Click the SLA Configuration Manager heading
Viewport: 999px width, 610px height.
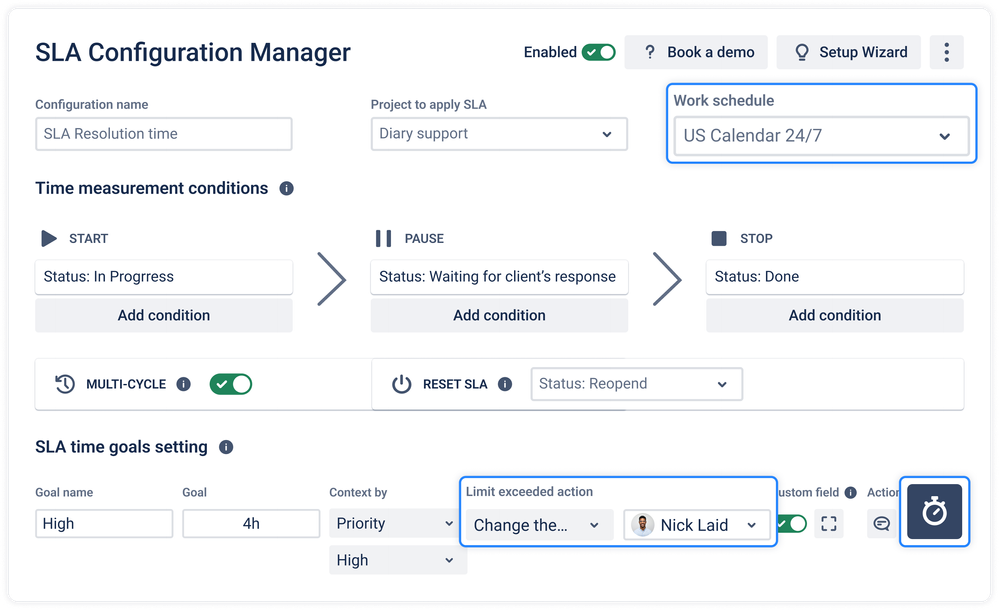(193, 52)
